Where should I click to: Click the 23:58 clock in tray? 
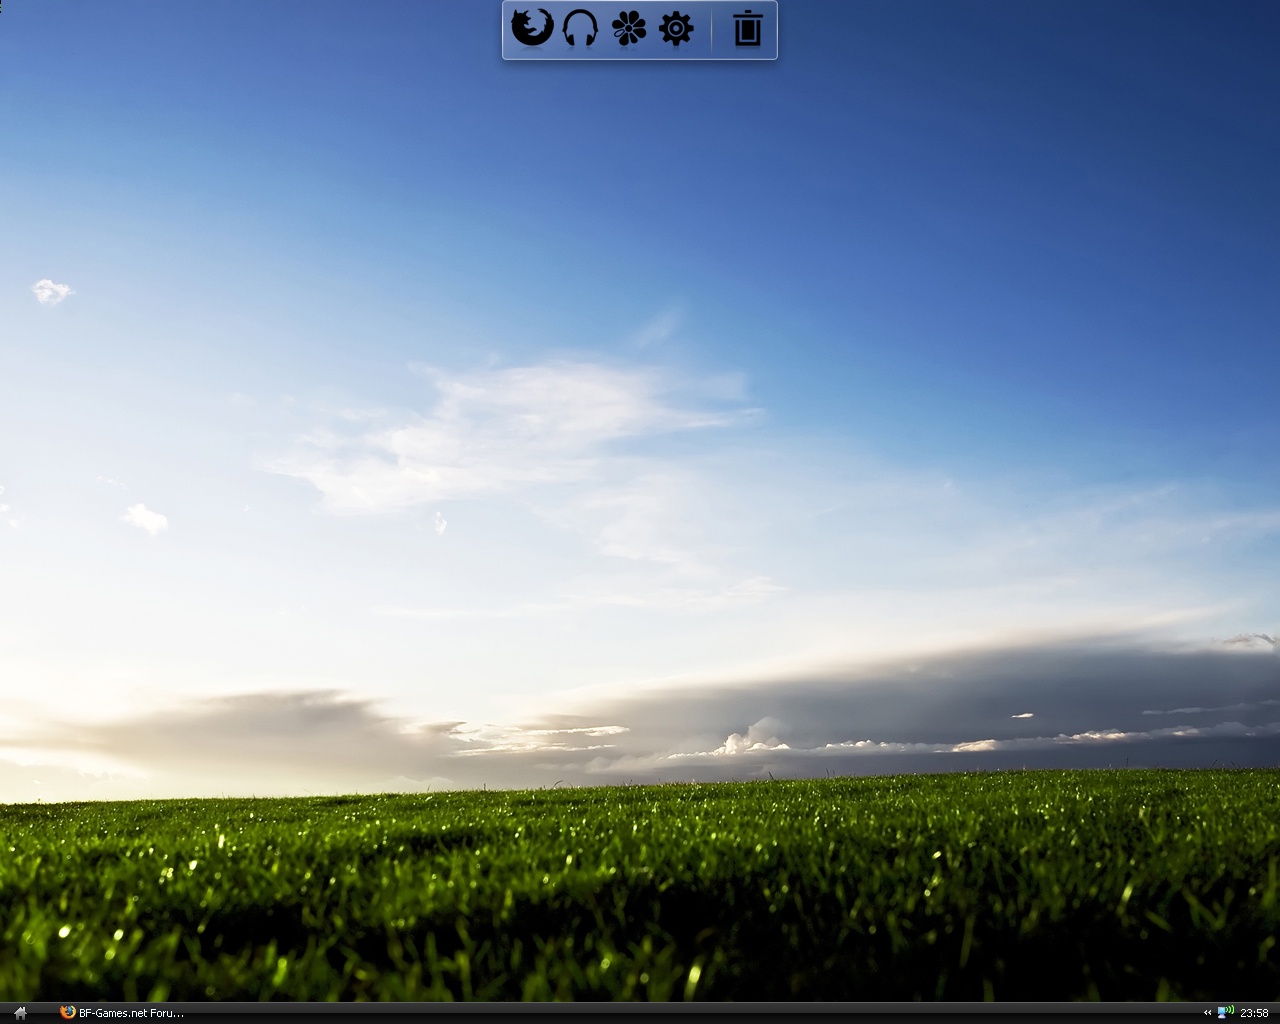[1254, 1013]
